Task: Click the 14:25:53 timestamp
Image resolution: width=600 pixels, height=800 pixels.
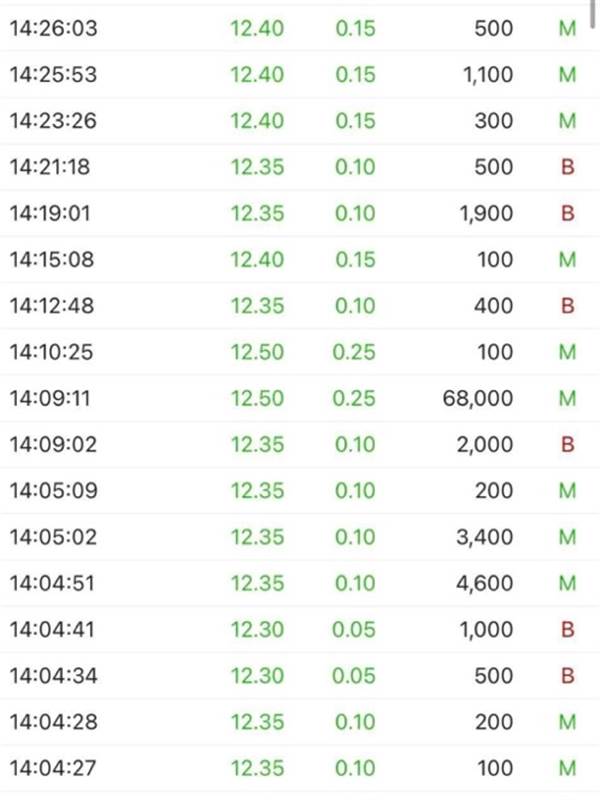Action: (53, 75)
